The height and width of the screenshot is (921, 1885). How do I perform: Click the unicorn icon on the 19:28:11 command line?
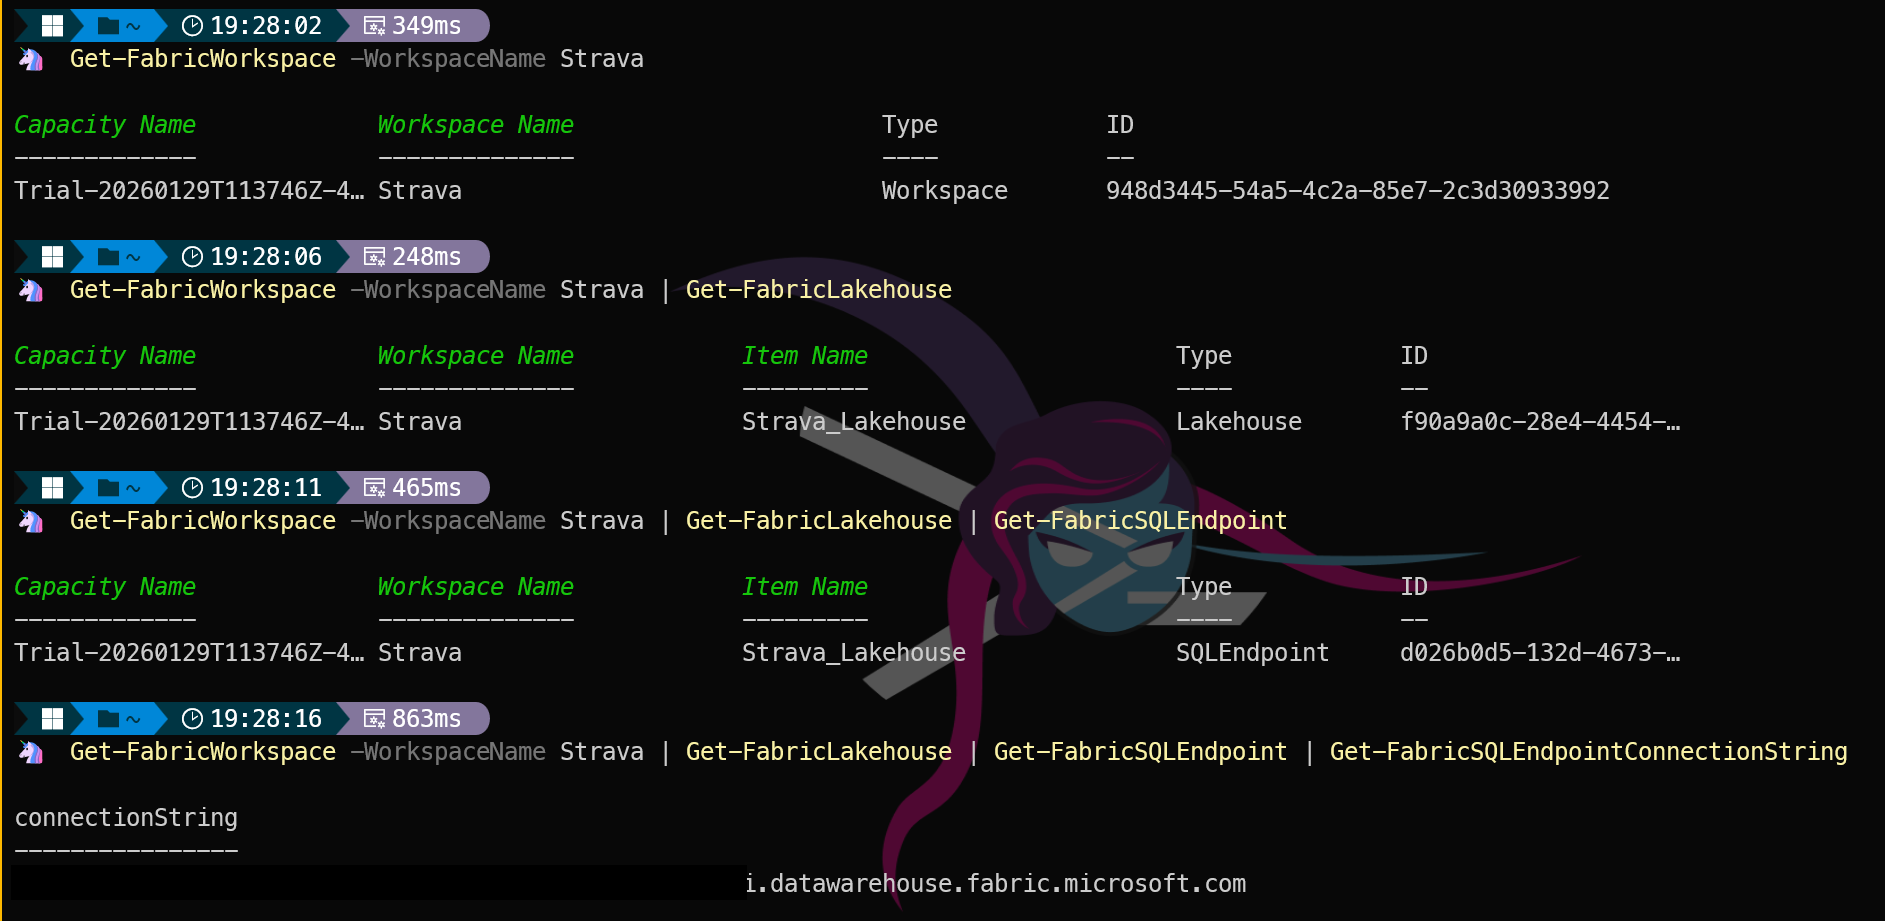31,521
